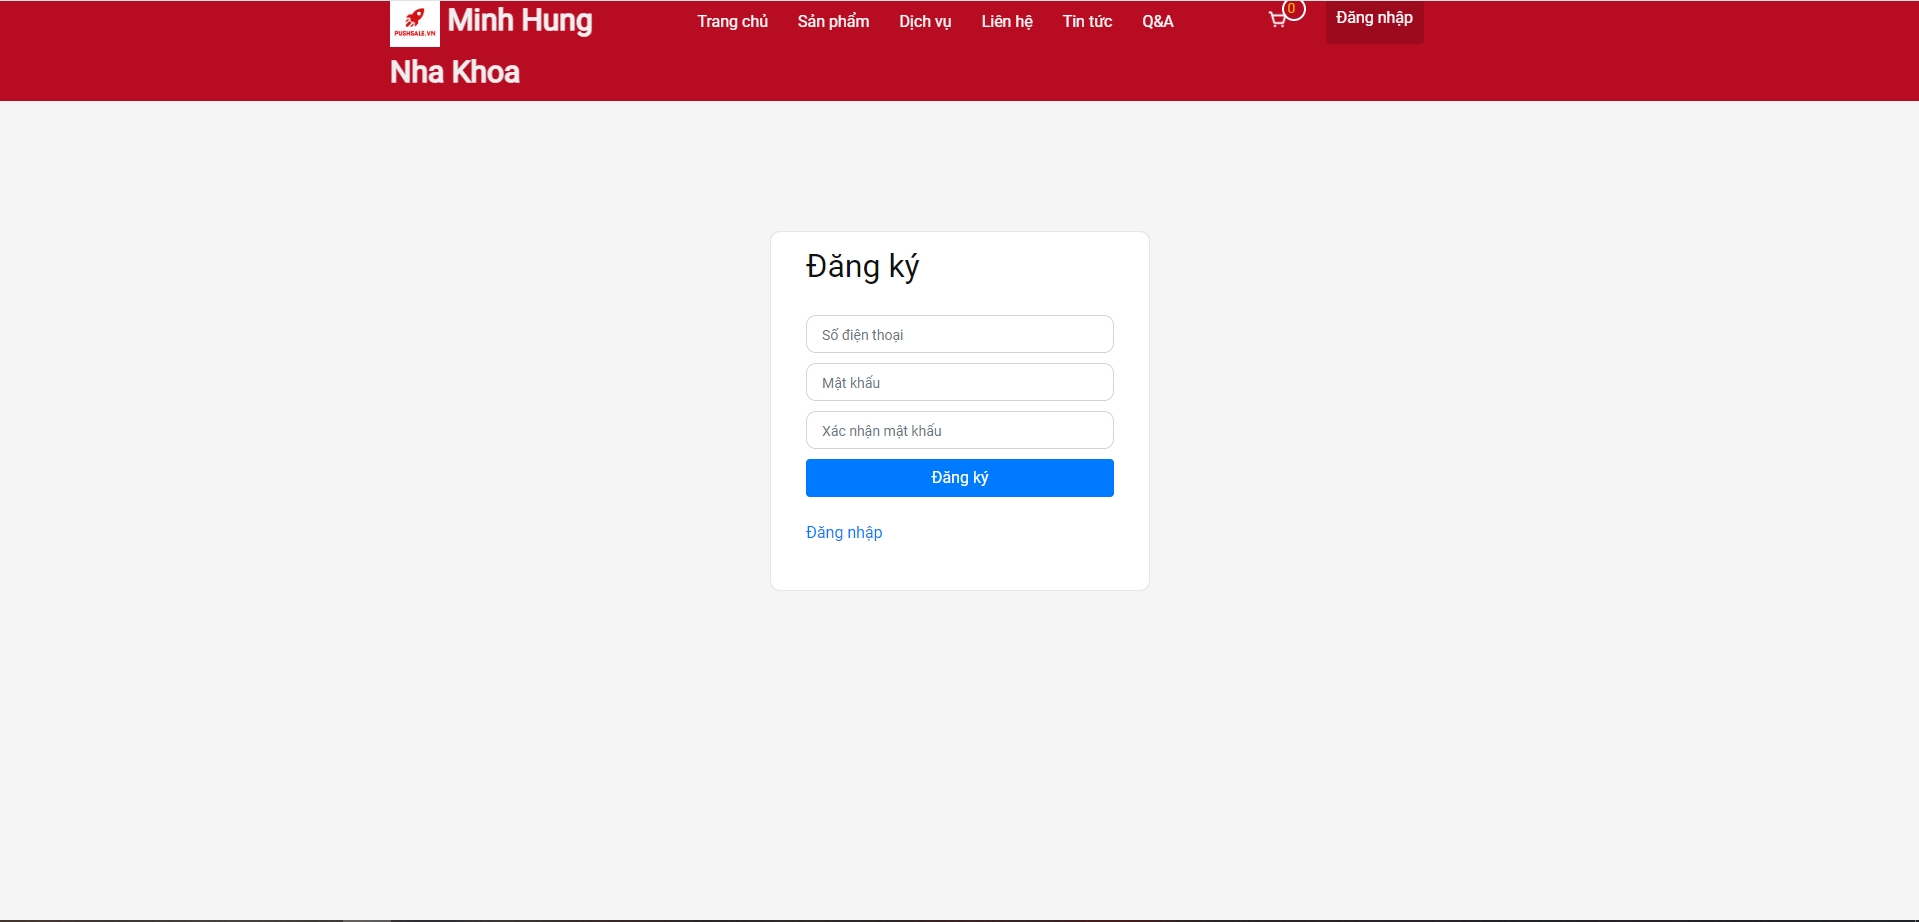Select the Xác nhận mật khẩu field

click(959, 430)
